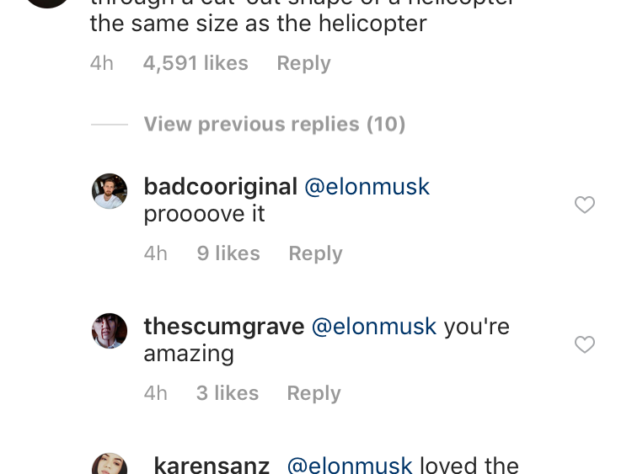Expand View previous replies (10)
The width and height of the screenshot is (632, 474).
(x=274, y=124)
